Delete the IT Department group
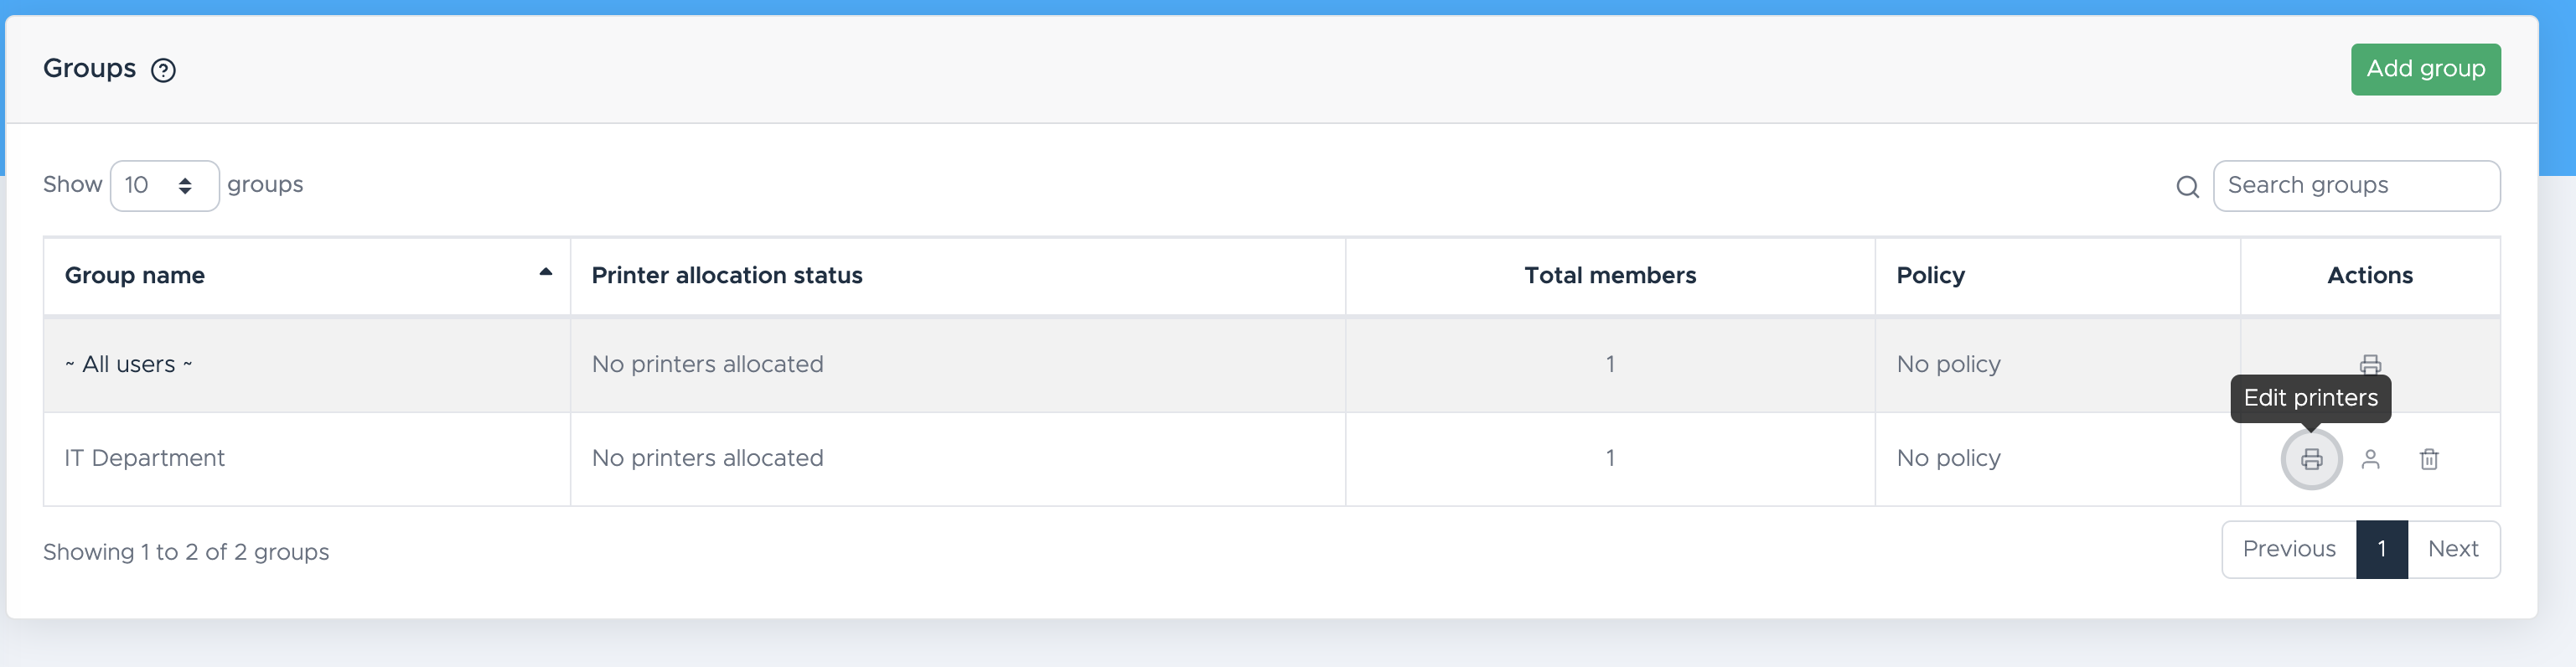 coord(2429,459)
